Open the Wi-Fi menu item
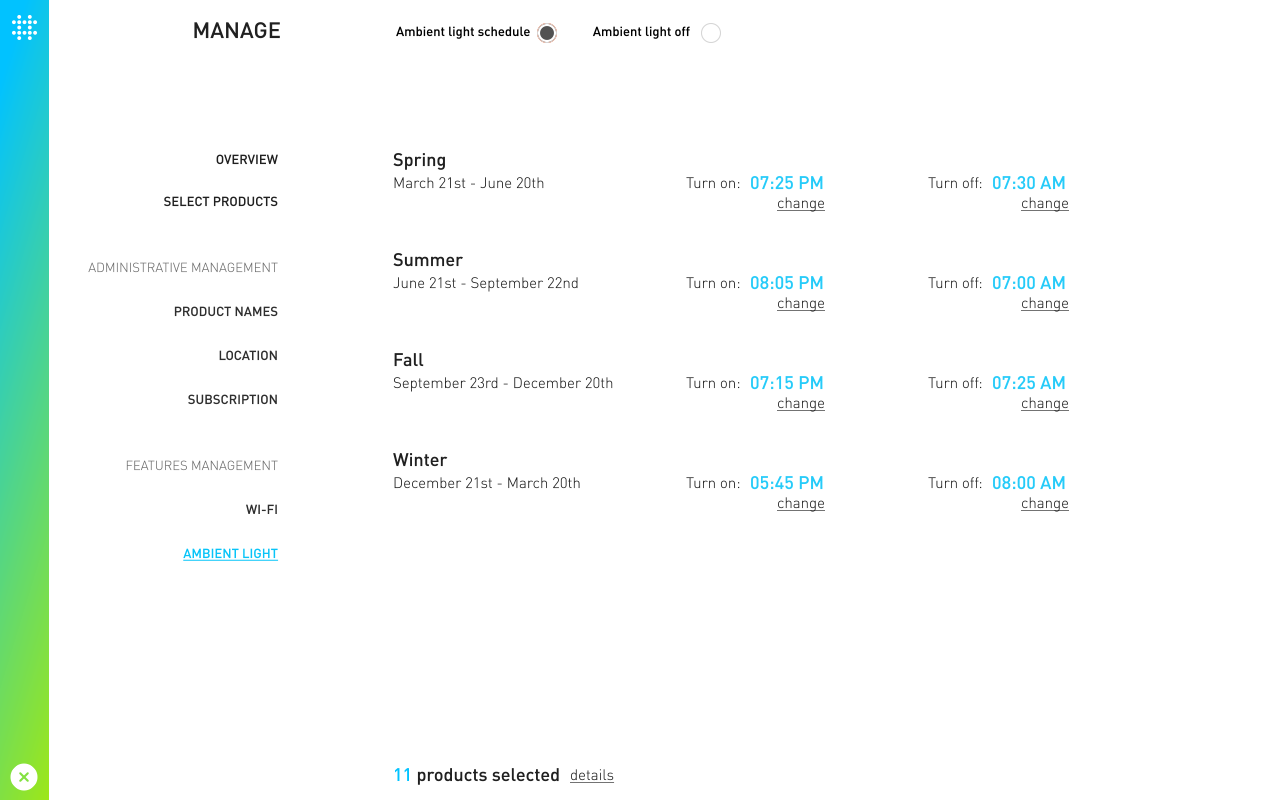The width and height of the screenshot is (1280, 800). pyautogui.click(x=262, y=510)
